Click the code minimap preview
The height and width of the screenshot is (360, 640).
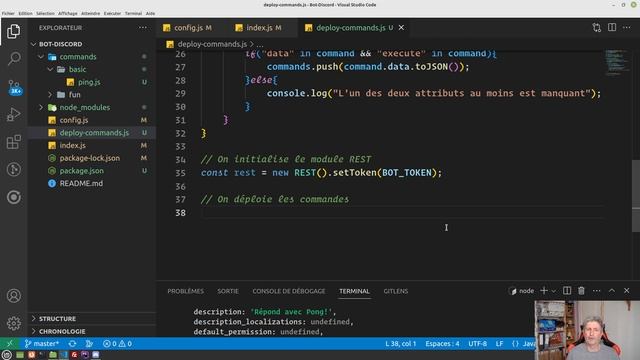tap(617, 62)
